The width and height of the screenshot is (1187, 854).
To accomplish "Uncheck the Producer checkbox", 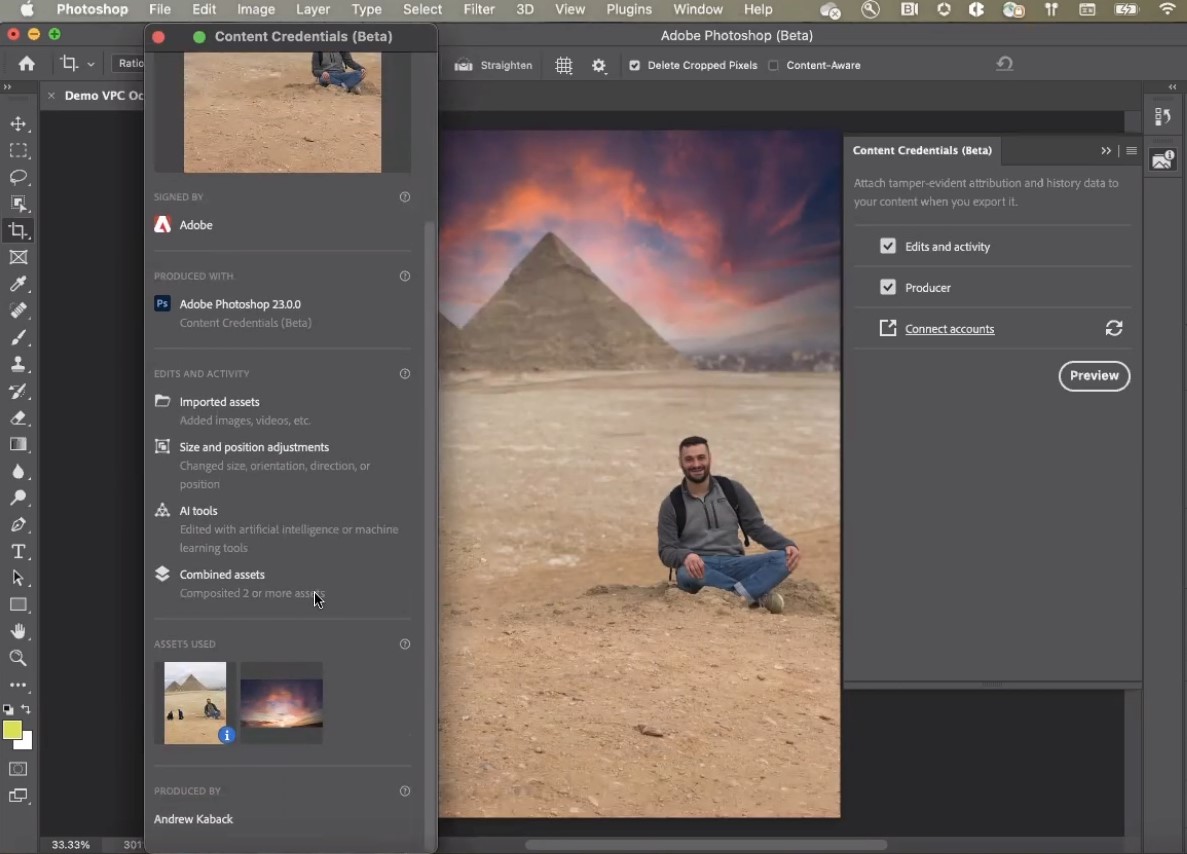I will [x=888, y=287].
